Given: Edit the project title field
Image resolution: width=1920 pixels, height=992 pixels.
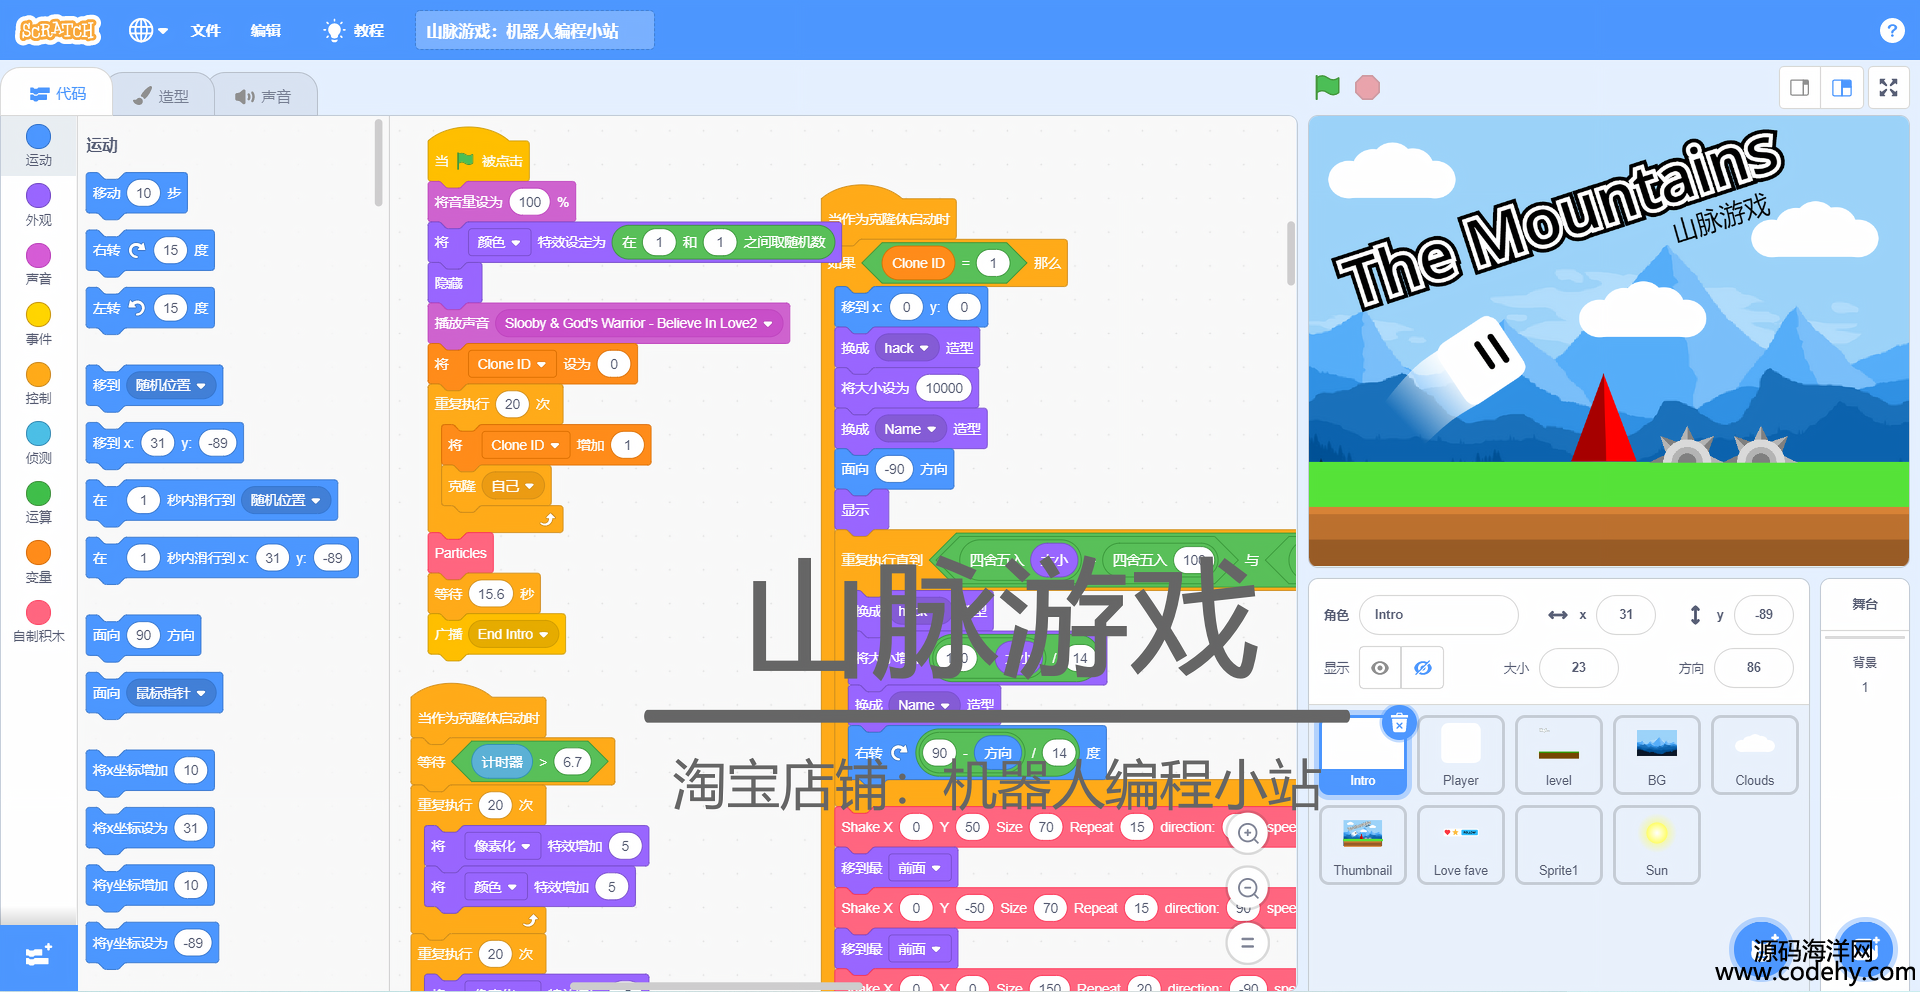Looking at the screenshot, I should click(x=534, y=30).
